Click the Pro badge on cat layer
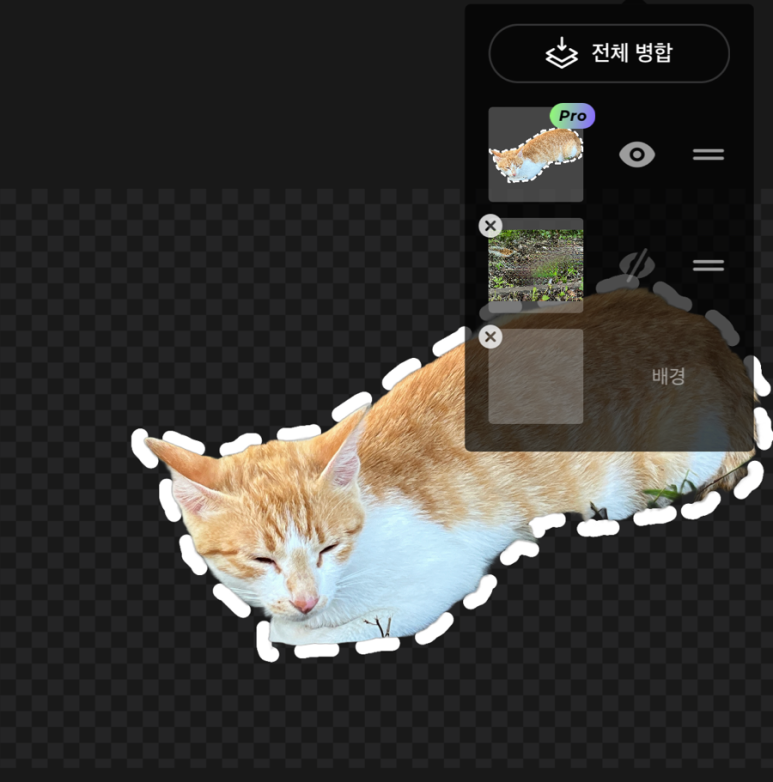Screen dimensions: 773x782 click(x=573, y=116)
